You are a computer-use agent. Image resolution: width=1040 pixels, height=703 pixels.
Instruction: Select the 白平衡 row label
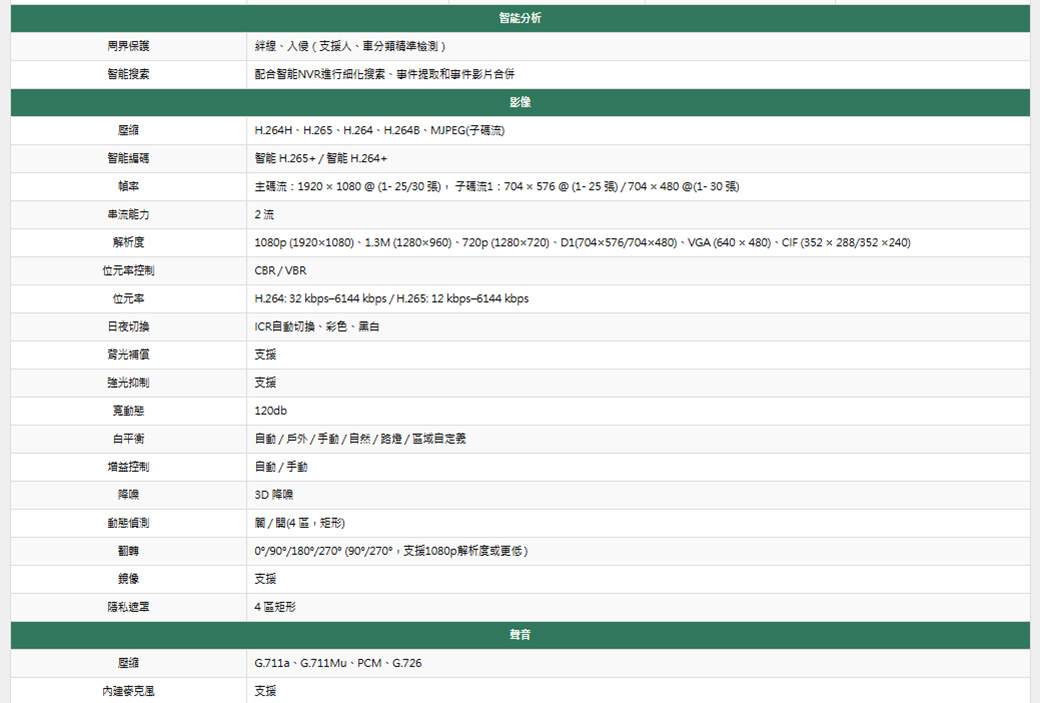(x=129, y=439)
